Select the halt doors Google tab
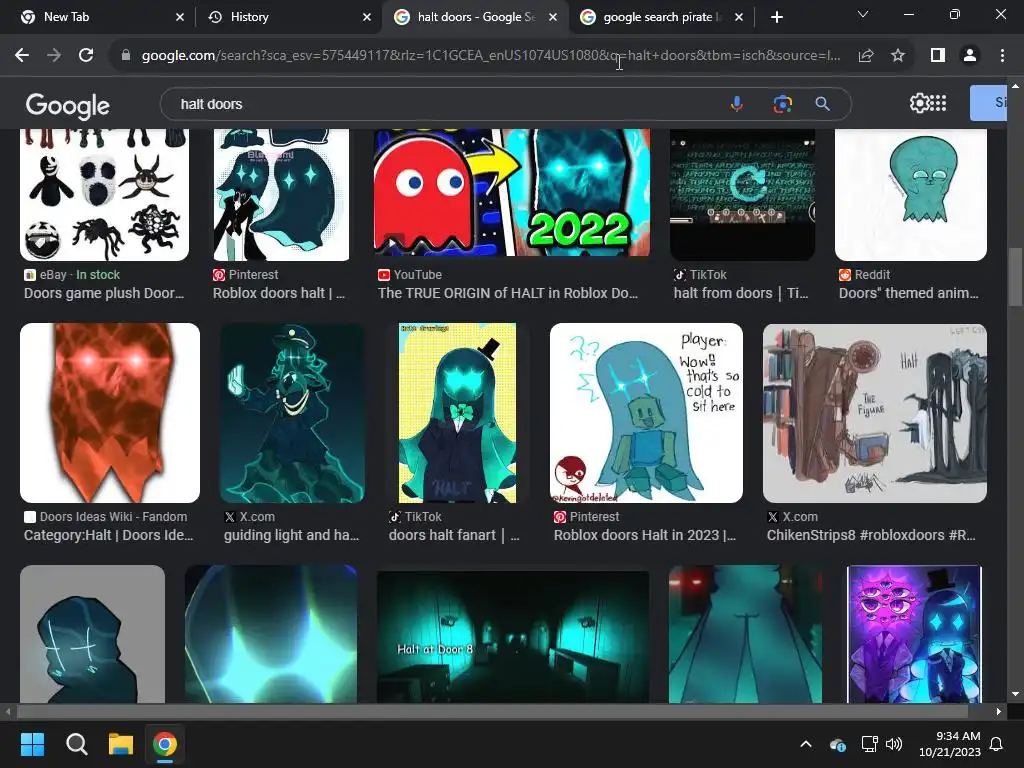The image size is (1024, 768). tap(475, 17)
